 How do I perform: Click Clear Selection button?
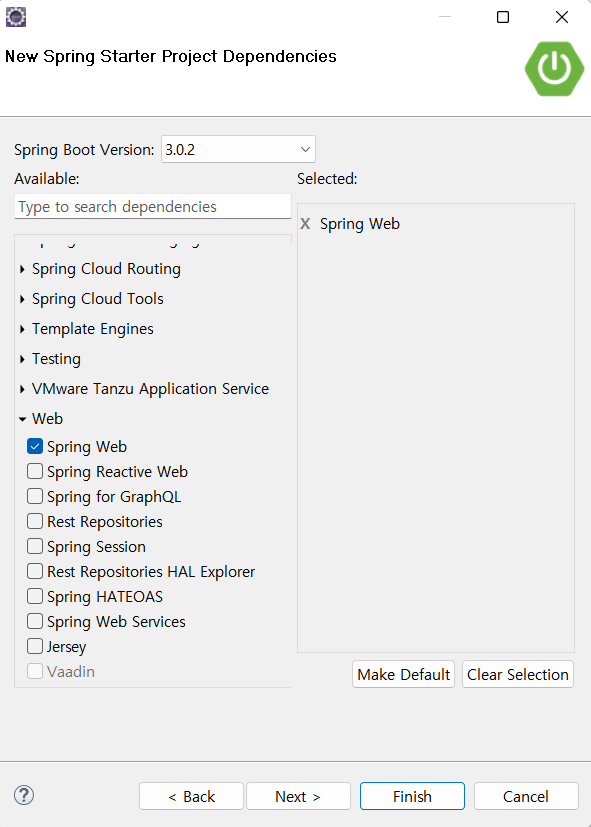(x=518, y=674)
